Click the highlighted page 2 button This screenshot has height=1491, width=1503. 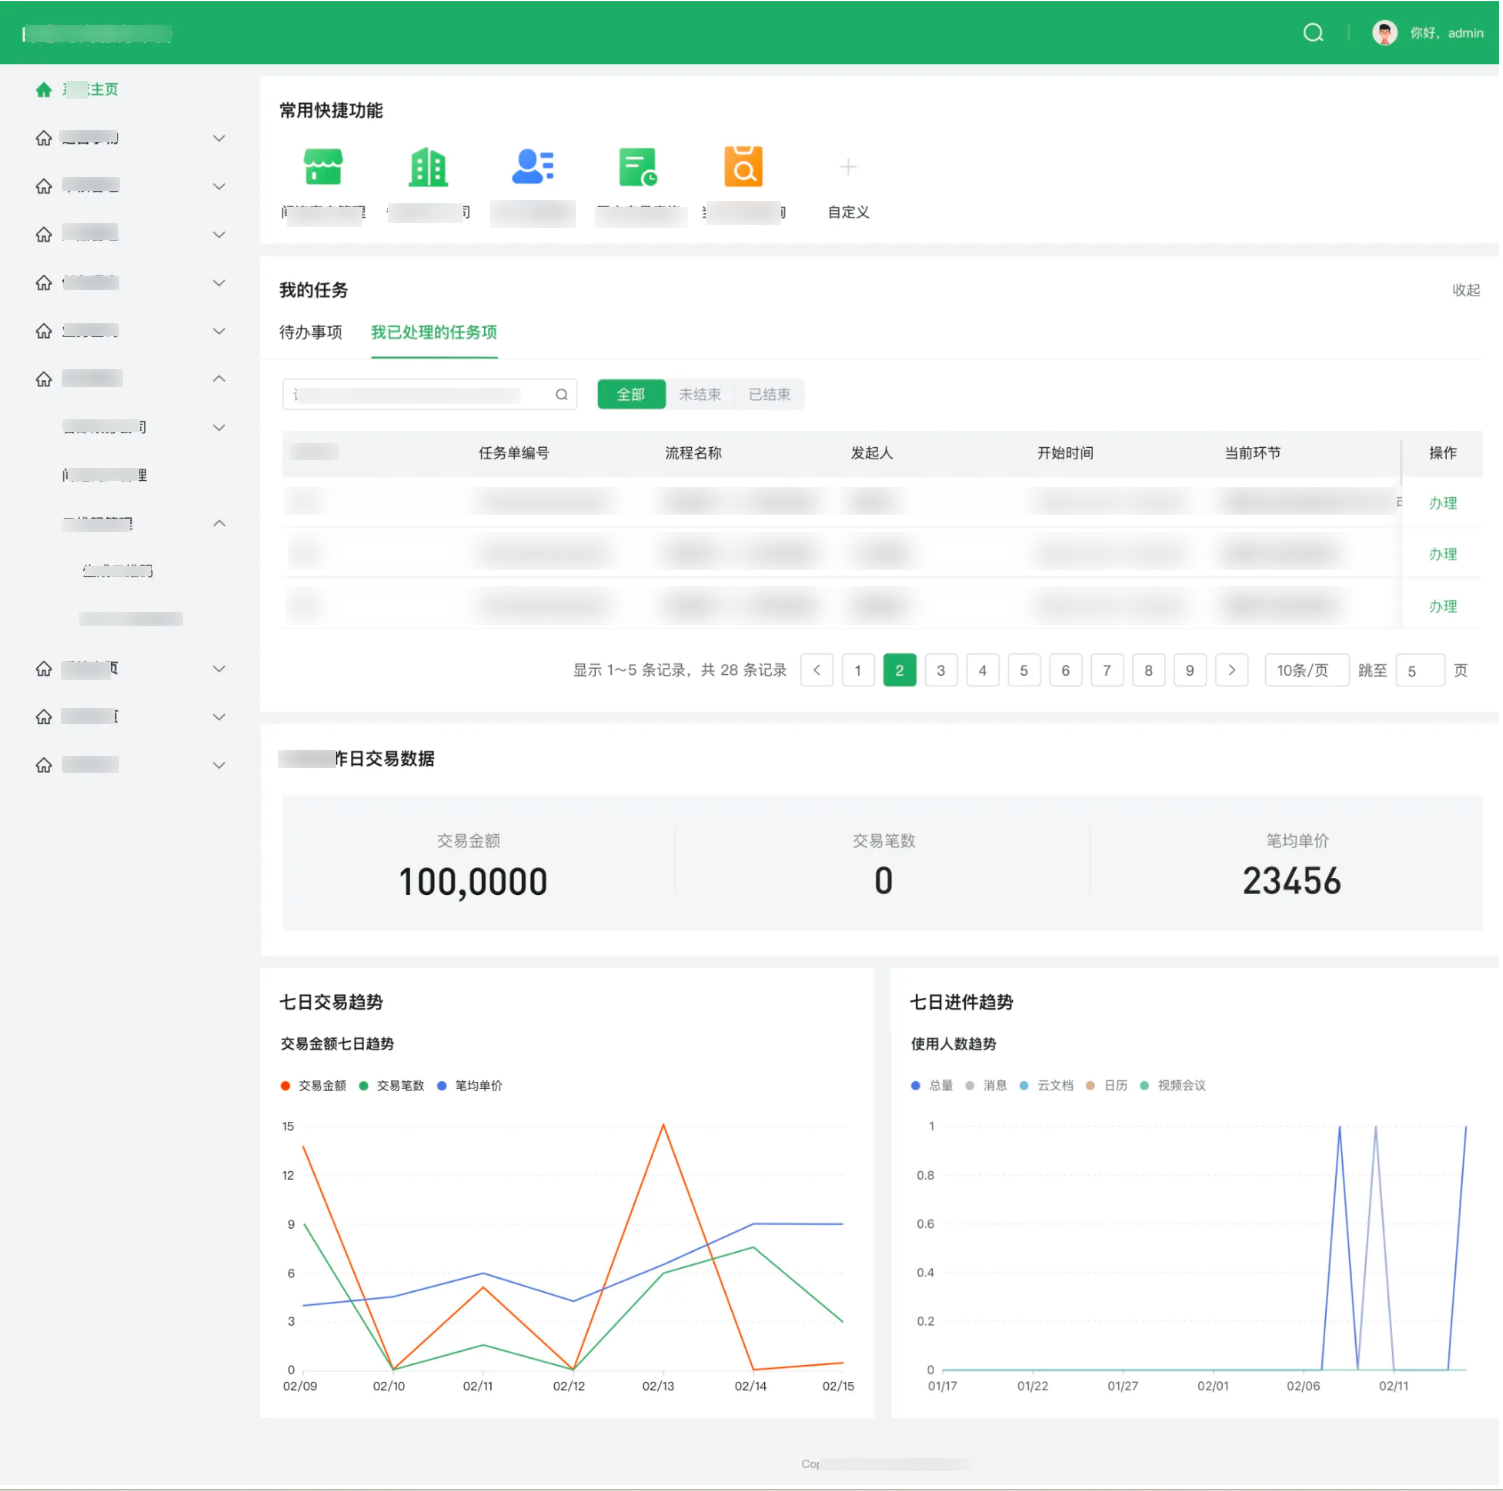(x=900, y=670)
